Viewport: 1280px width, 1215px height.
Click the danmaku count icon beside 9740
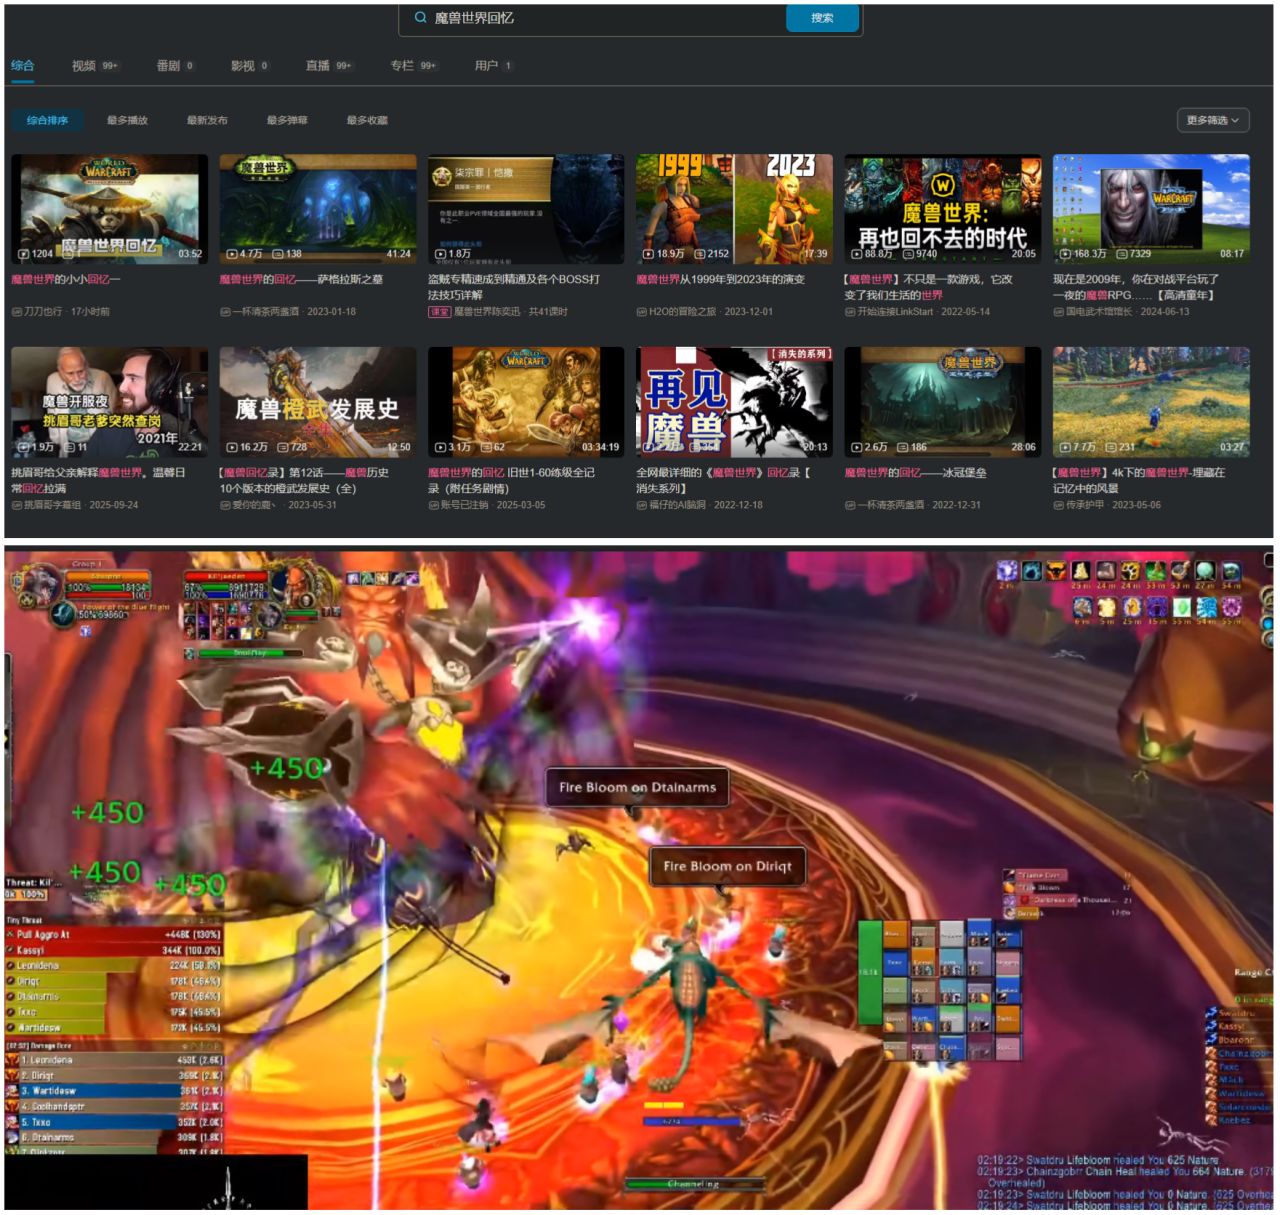[908, 254]
